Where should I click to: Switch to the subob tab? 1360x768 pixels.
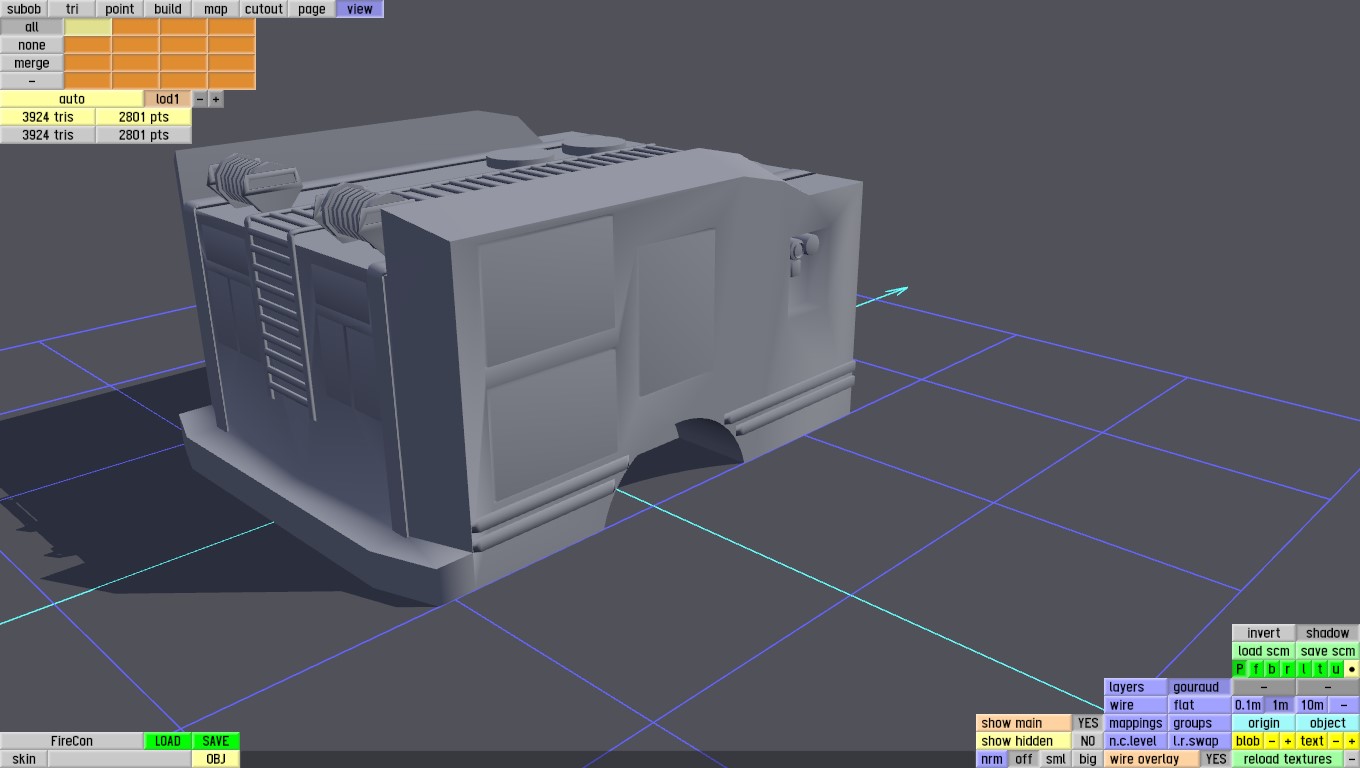click(x=24, y=9)
